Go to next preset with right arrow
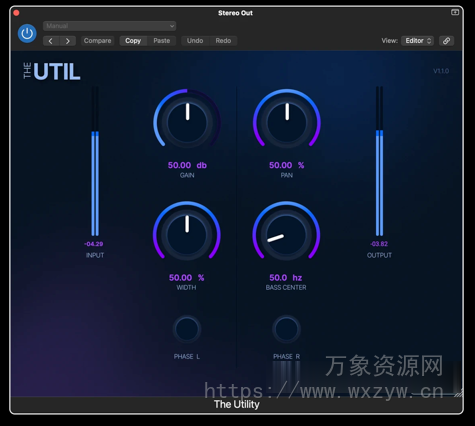Image resolution: width=475 pixels, height=426 pixels. point(68,41)
